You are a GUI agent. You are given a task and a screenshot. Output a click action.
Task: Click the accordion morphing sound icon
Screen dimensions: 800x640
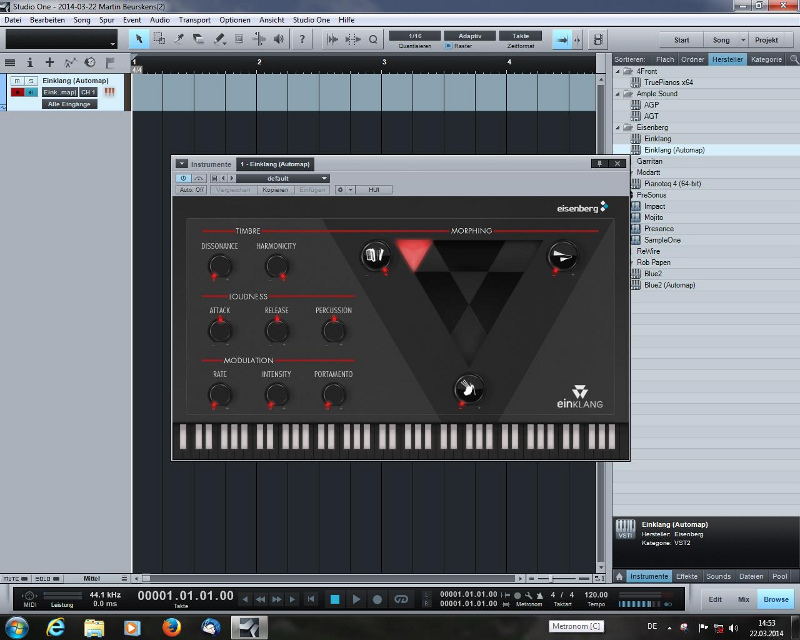[x=376, y=255]
